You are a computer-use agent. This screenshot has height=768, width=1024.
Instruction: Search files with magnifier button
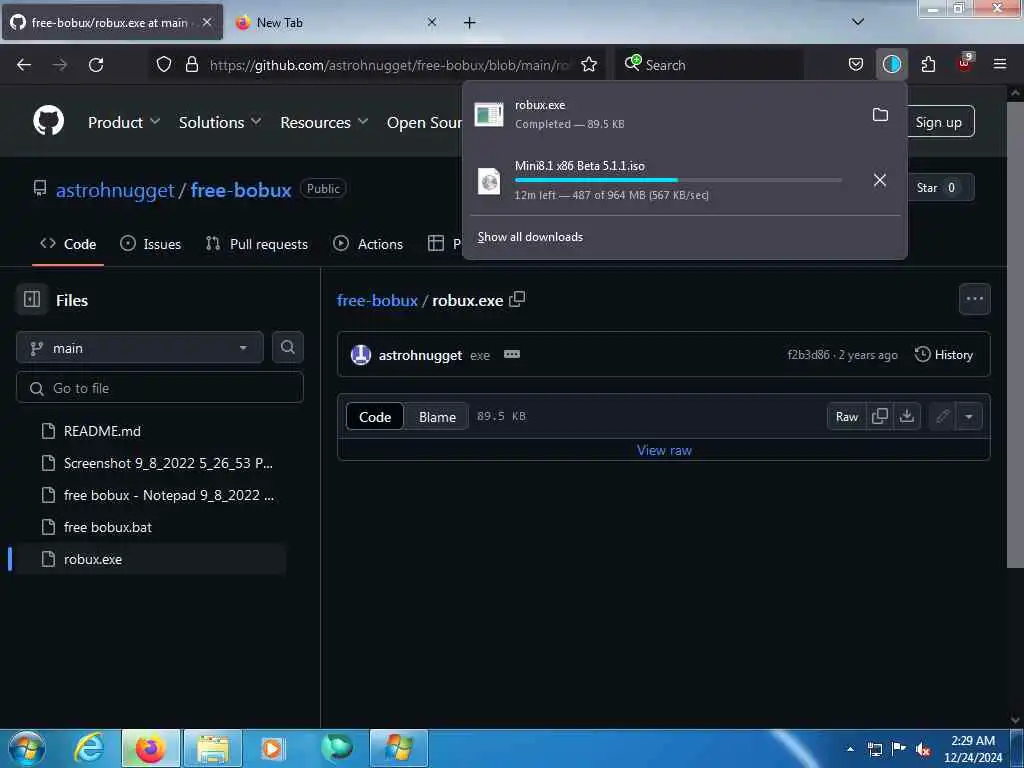click(x=287, y=347)
